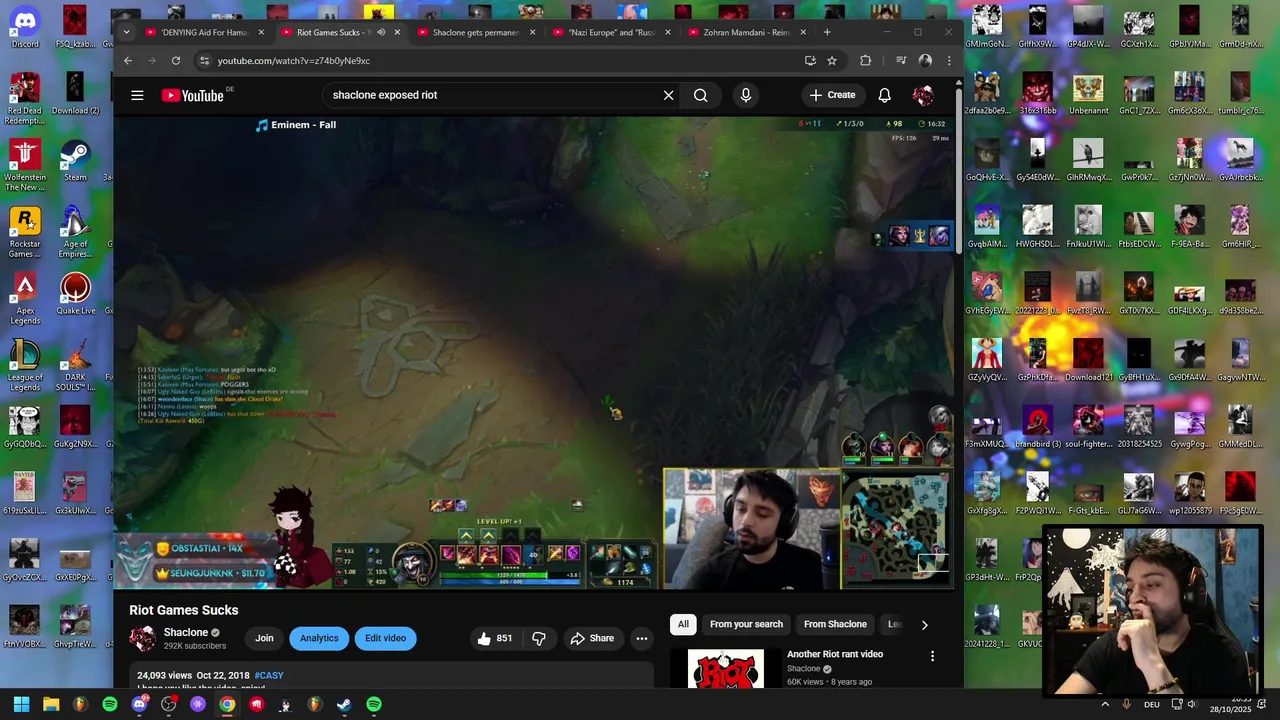Open the YouTube notifications bell

(x=884, y=95)
